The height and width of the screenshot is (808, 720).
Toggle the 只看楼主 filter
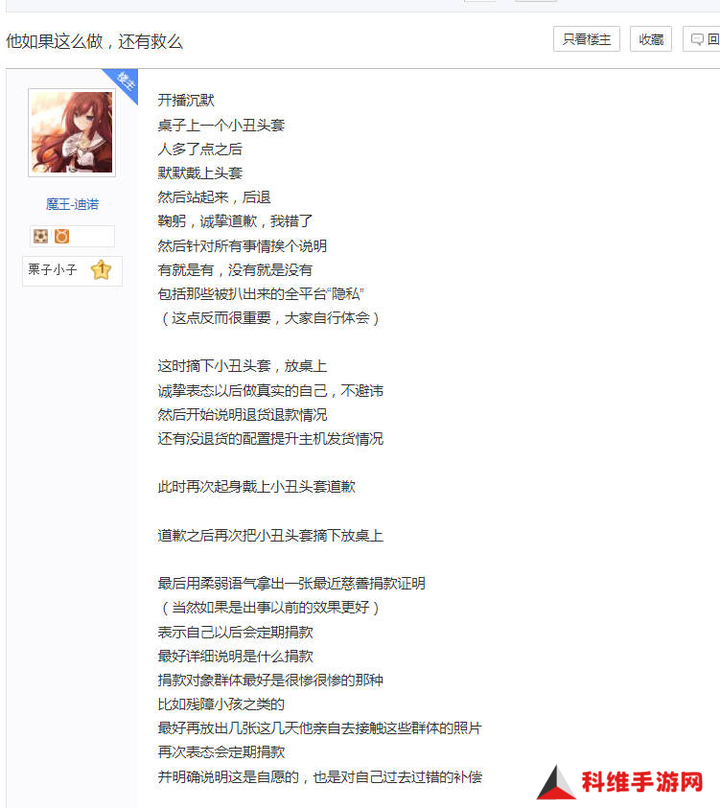(x=587, y=39)
